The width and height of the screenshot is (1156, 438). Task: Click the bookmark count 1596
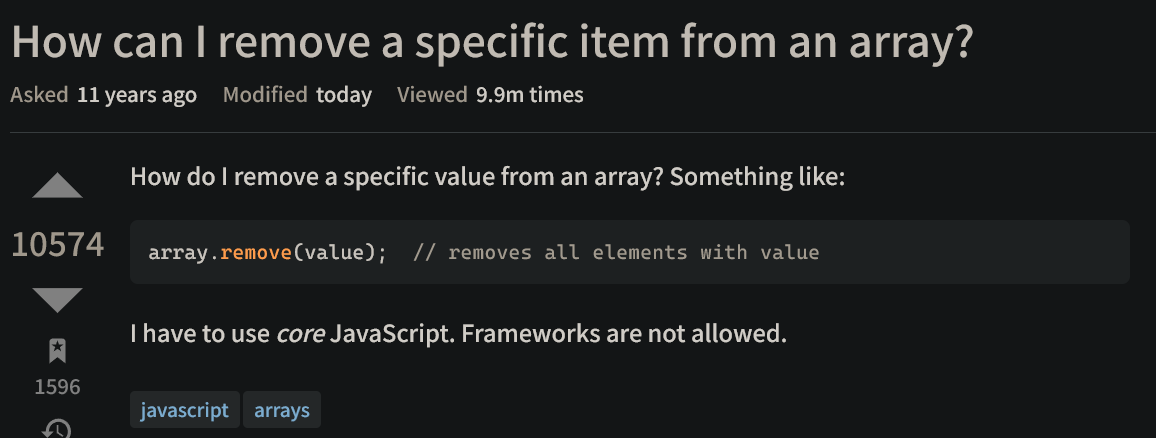click(x=58, y=386)
